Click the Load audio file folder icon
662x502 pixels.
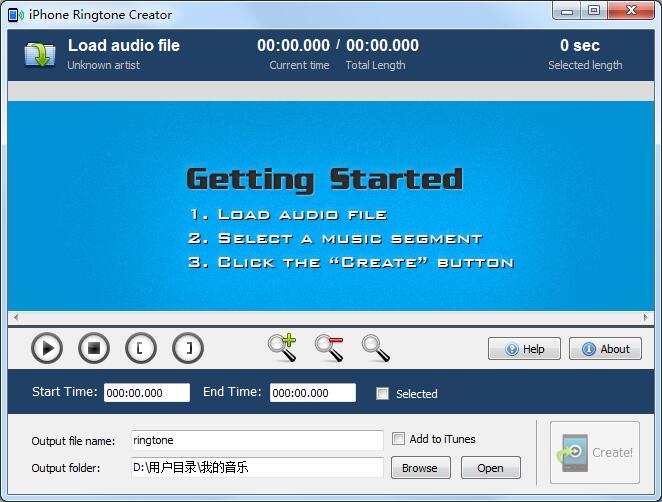point(40,54)
